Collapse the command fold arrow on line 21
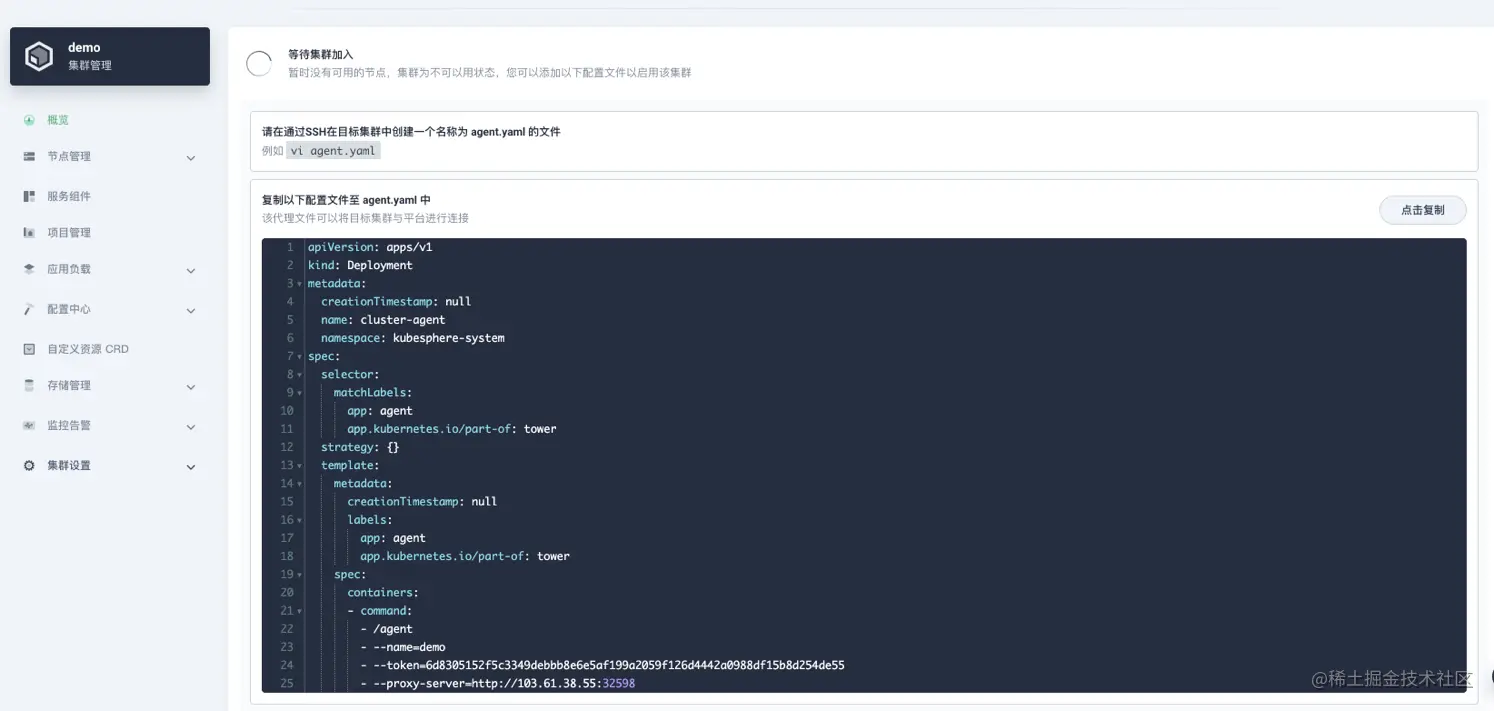 click(x=300, y=611)
